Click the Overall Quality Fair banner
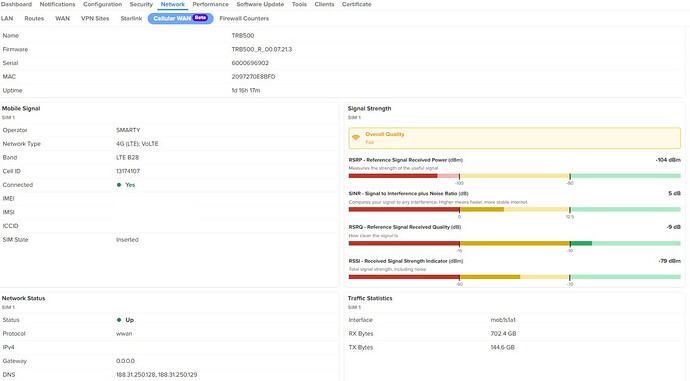Screen dimensions: 690x381 pos(514,138)
